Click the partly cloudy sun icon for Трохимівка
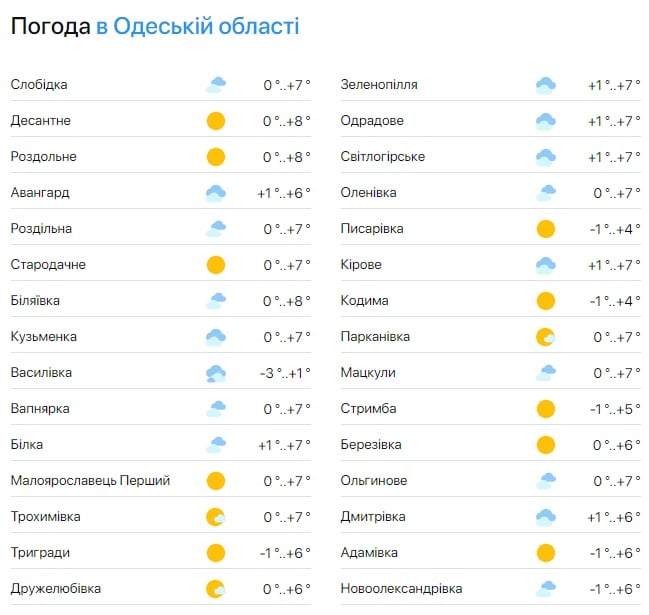This screenshot has width=649, height=615. tap(215, 517)
